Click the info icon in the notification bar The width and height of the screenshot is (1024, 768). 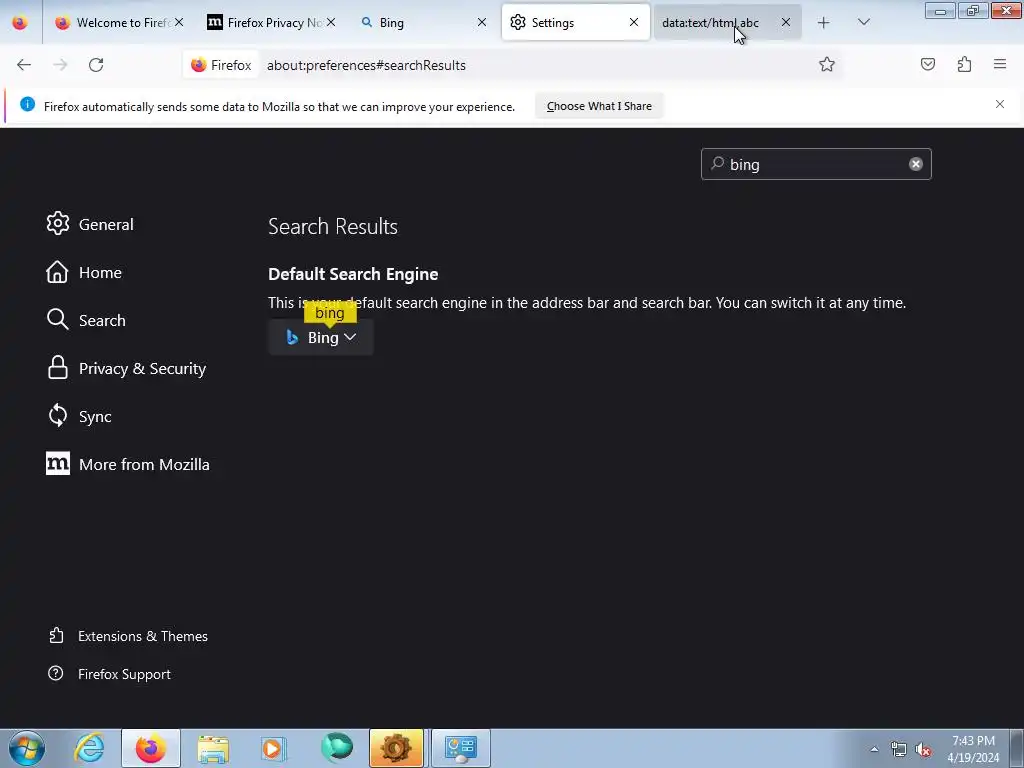coord(27,104)
